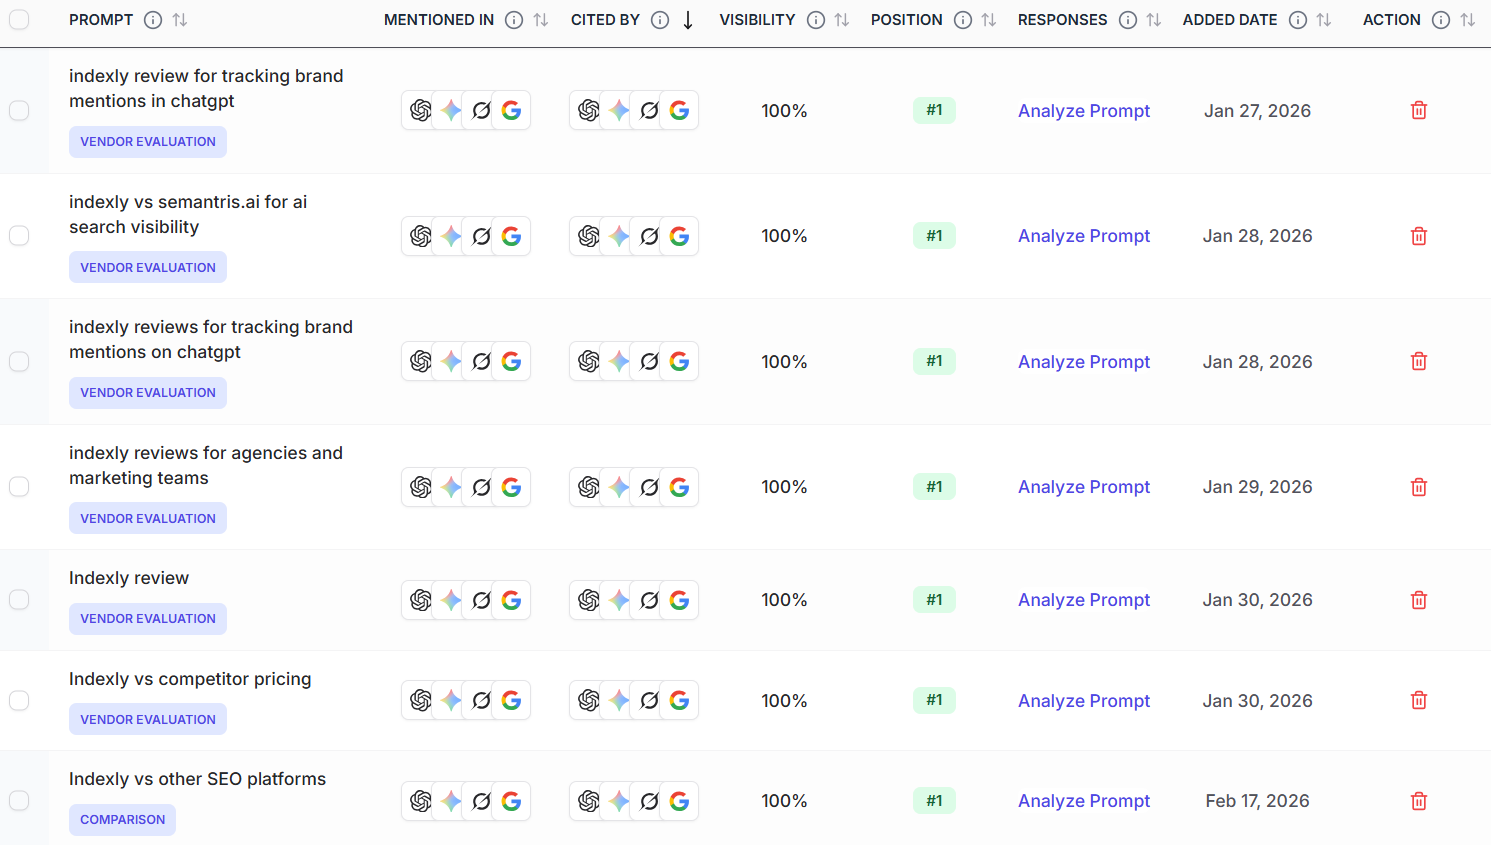
Task: Check the 'Indexly review' row checkbox
Action: click(19, 599)
